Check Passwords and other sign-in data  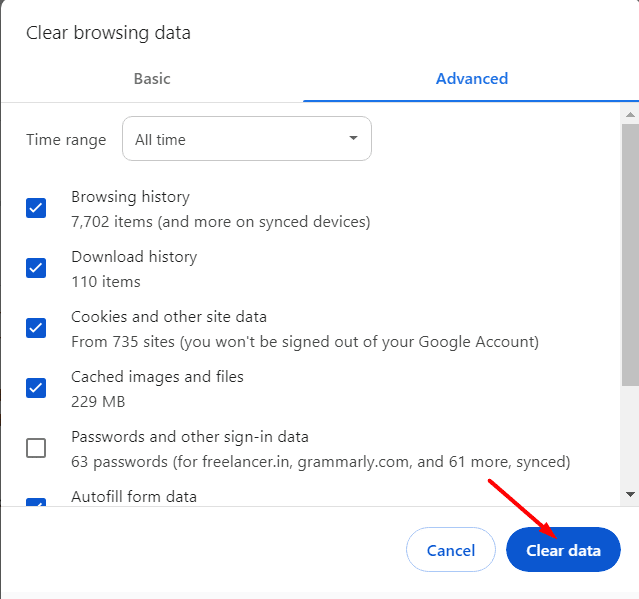[36, 448]
